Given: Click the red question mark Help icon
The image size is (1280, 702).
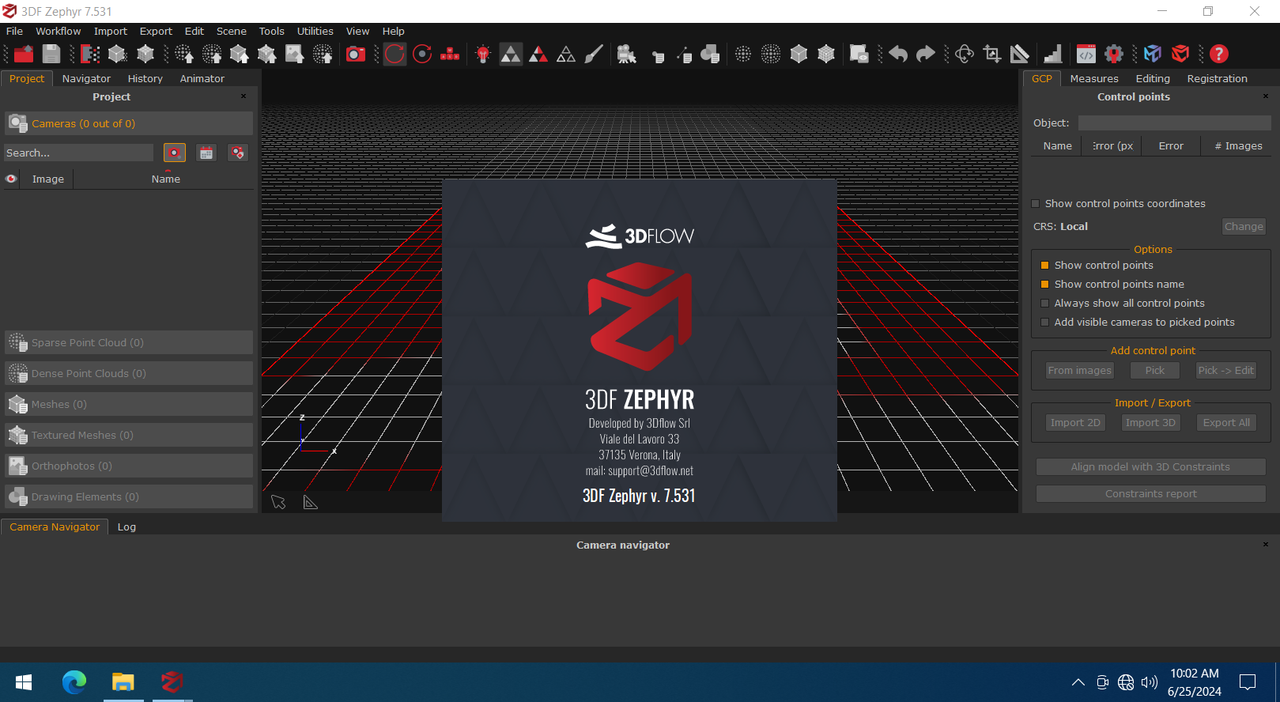Looking at the screenshot, I should pos(1218,54).
